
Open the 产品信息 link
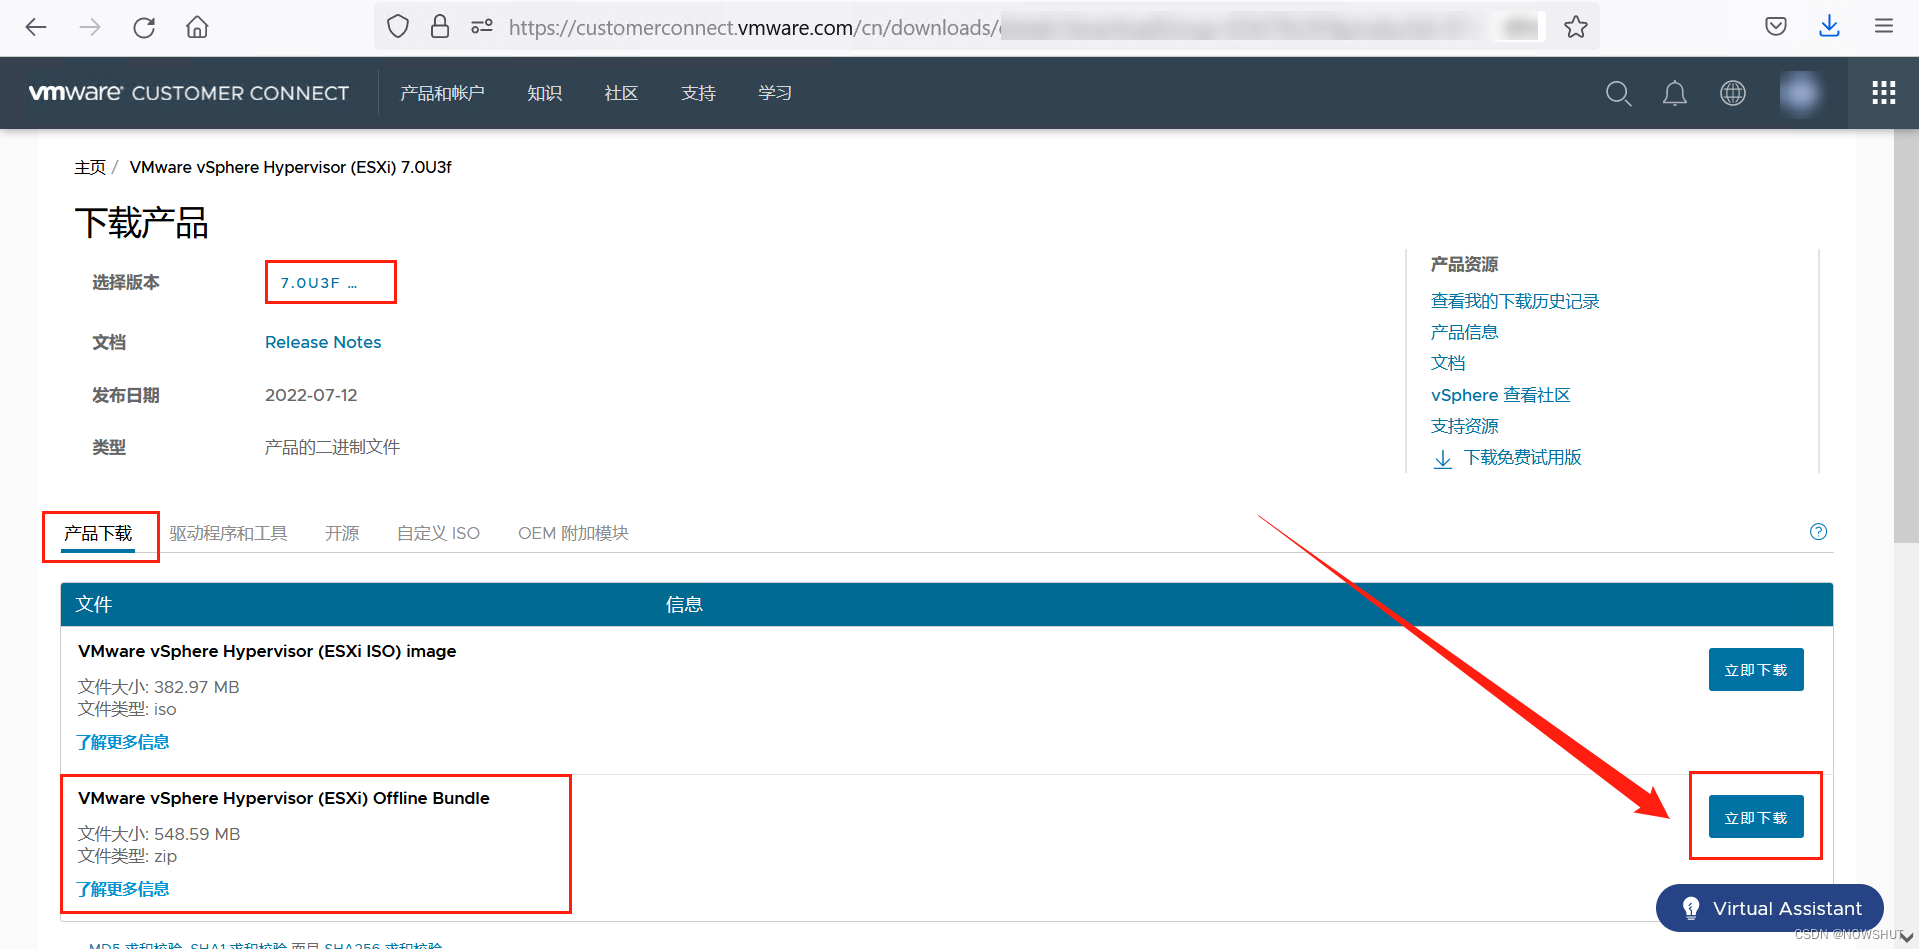(1464, 332)
